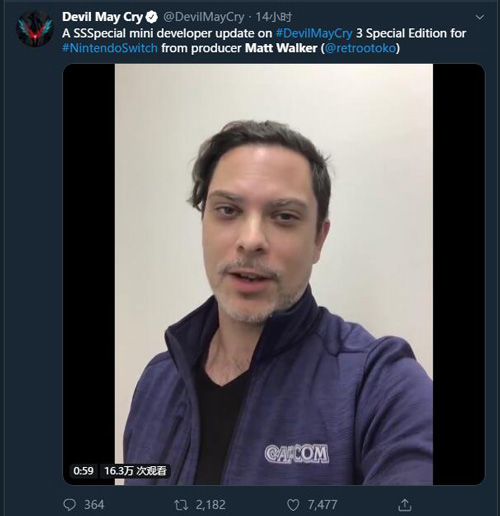
Task: Click the 364 replies count
Action: click(94, 505)
